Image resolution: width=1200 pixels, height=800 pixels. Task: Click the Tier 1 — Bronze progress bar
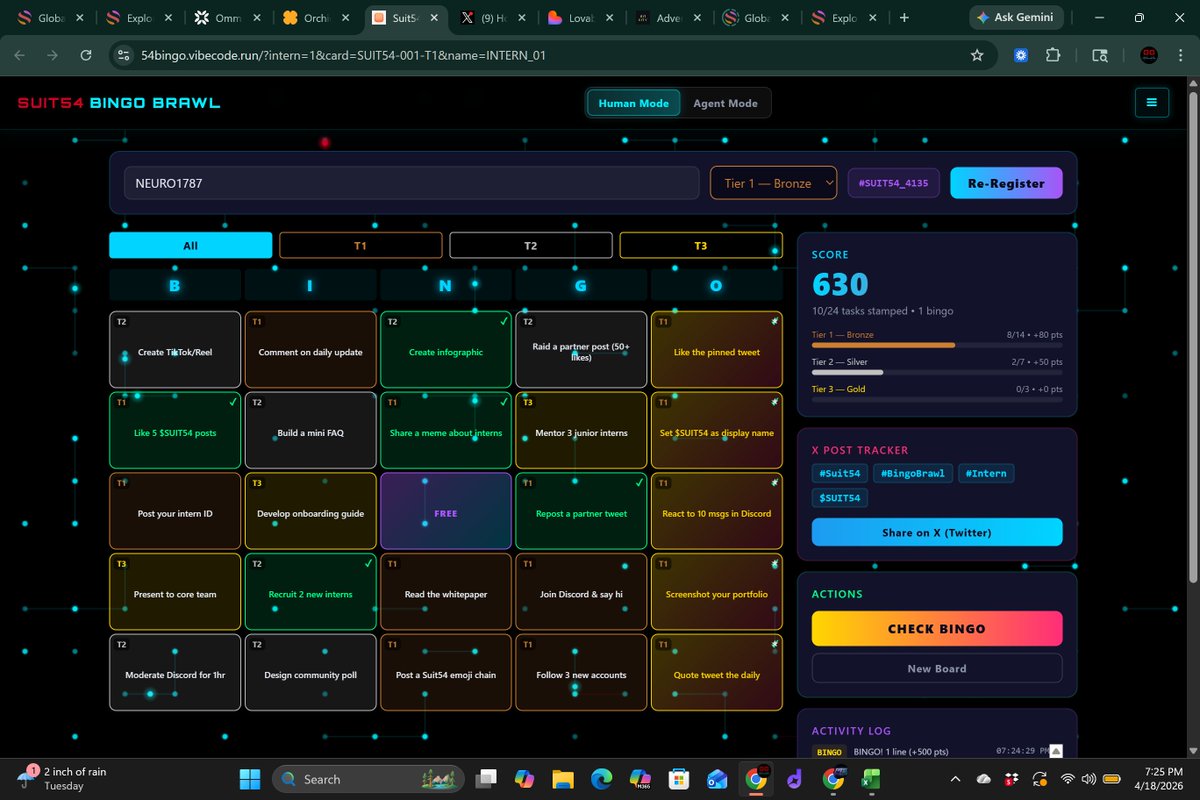click(937, 344)
